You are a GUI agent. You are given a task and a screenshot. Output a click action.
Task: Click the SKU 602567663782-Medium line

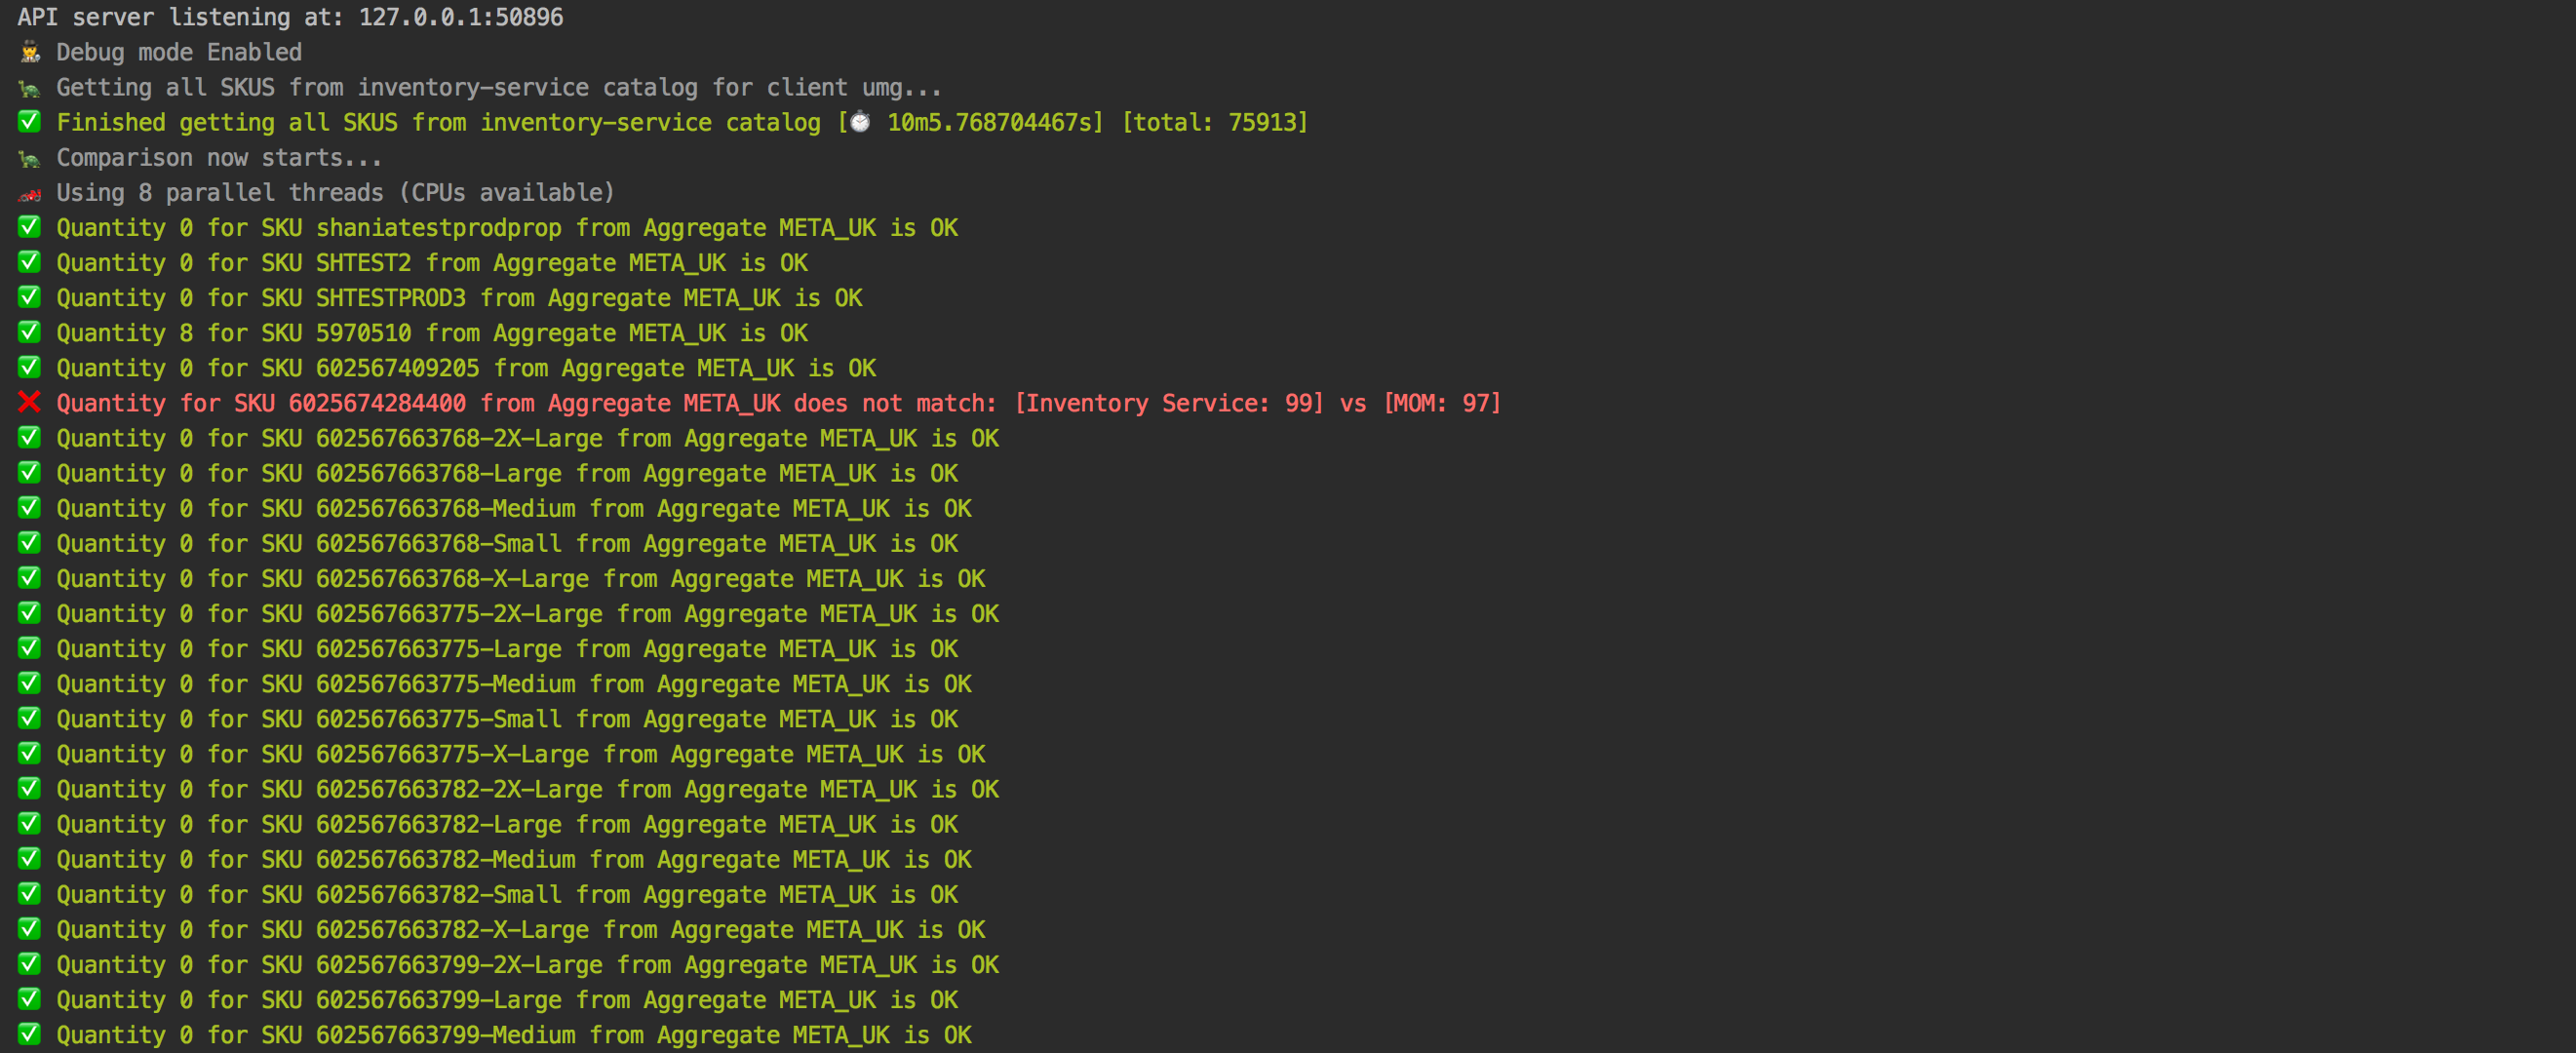coord(514,860)
